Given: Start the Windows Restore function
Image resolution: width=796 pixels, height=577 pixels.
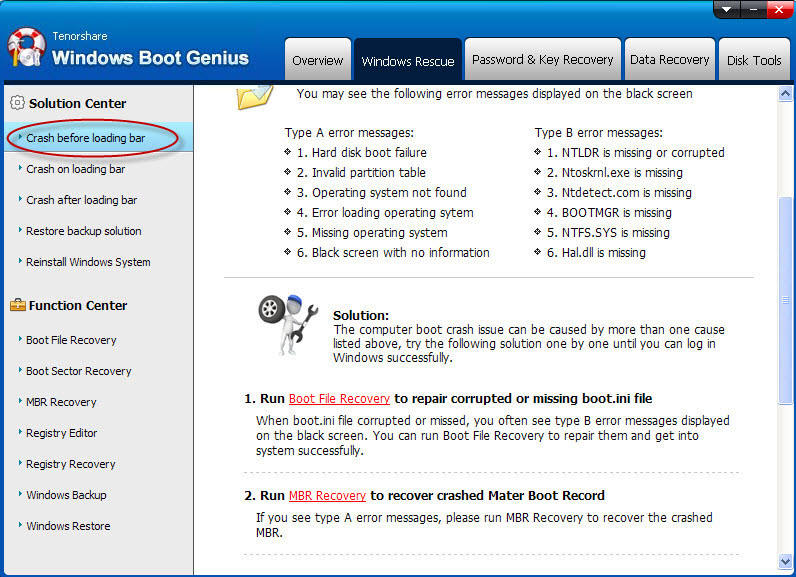Looking at the screenshot, I should tap(68, 526).
